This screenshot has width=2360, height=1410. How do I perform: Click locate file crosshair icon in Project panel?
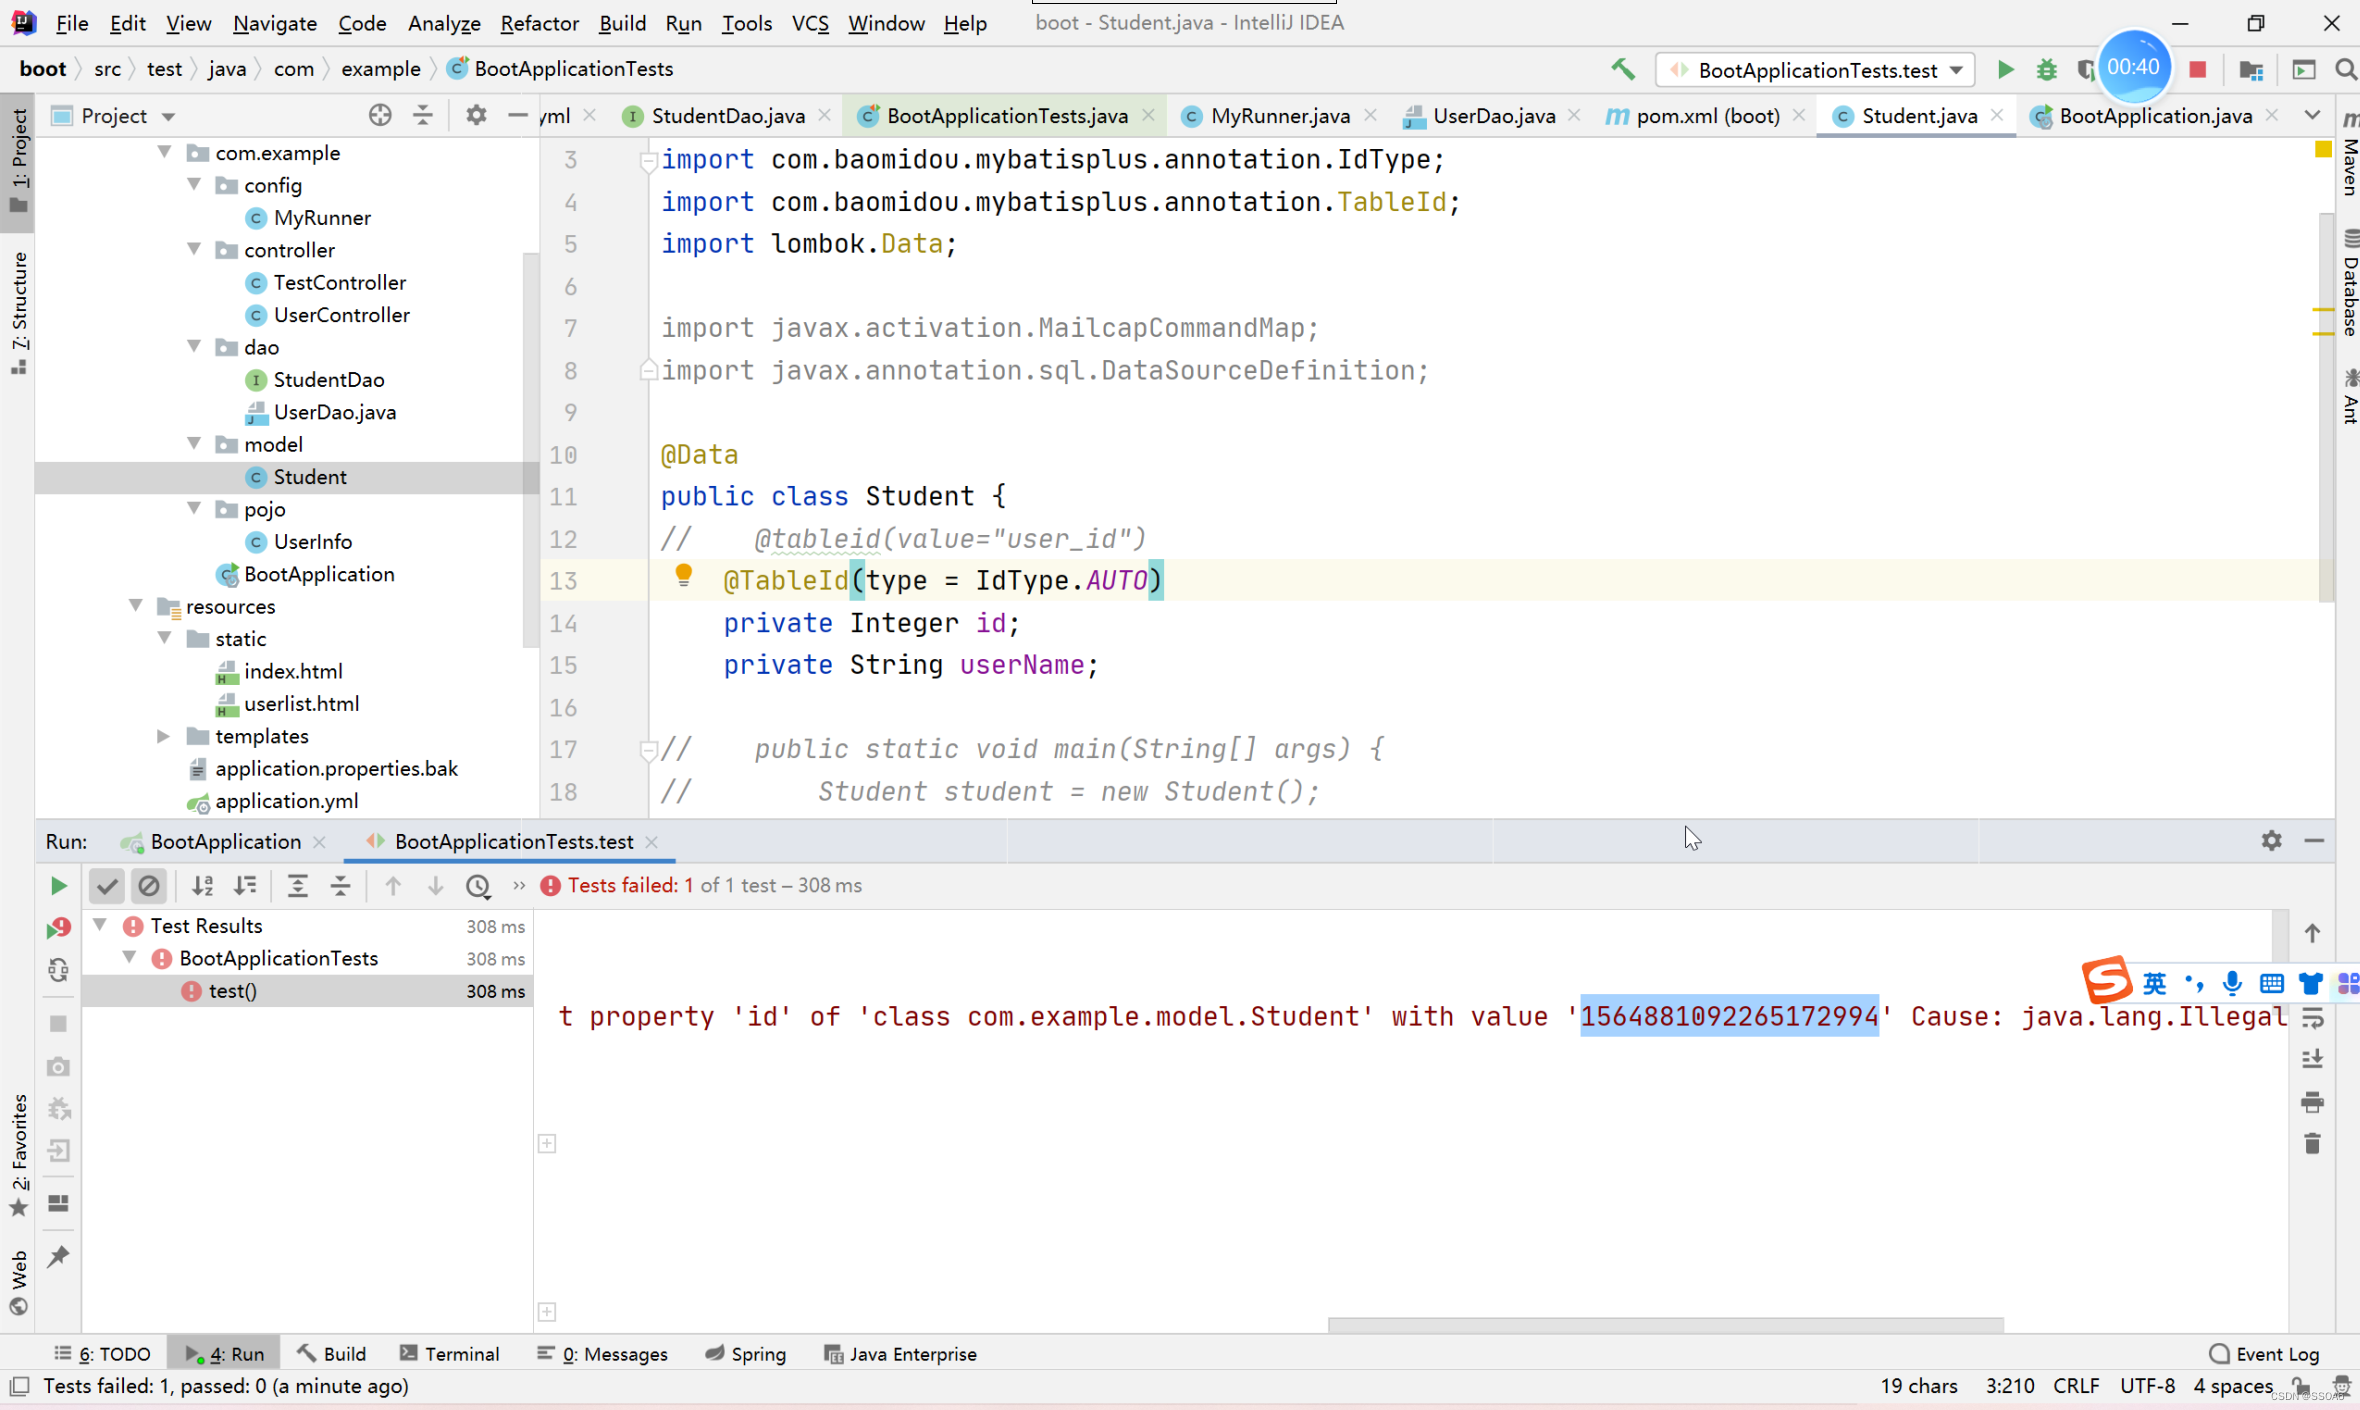pyautogui.click(x=380, y=115)
